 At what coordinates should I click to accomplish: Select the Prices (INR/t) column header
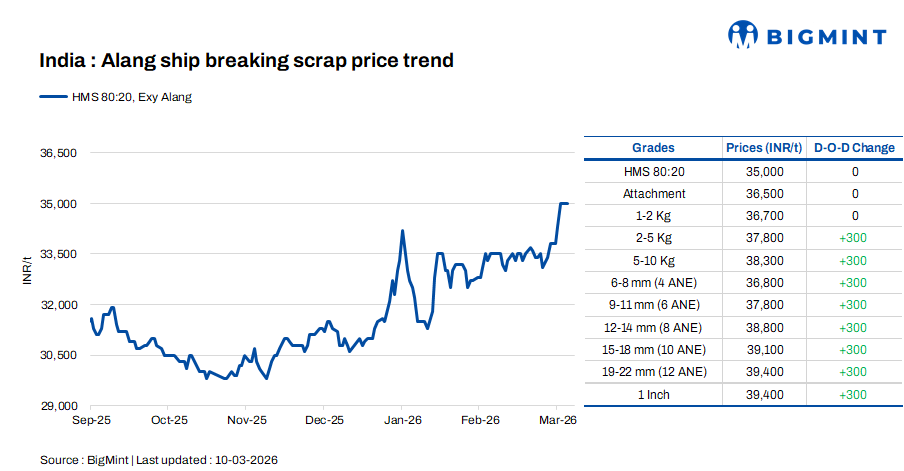[764, 148]
